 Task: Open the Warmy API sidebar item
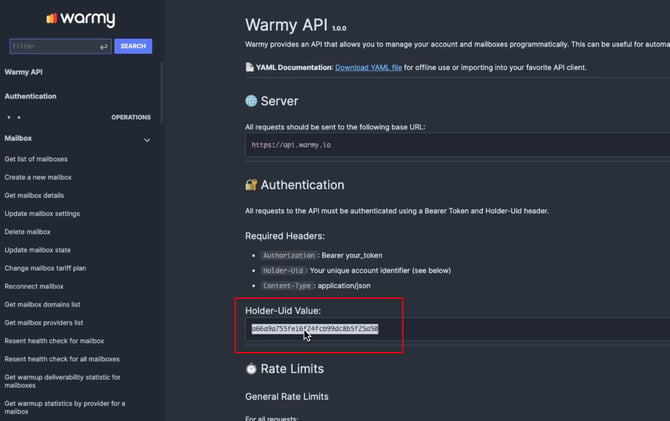(24, 72)
